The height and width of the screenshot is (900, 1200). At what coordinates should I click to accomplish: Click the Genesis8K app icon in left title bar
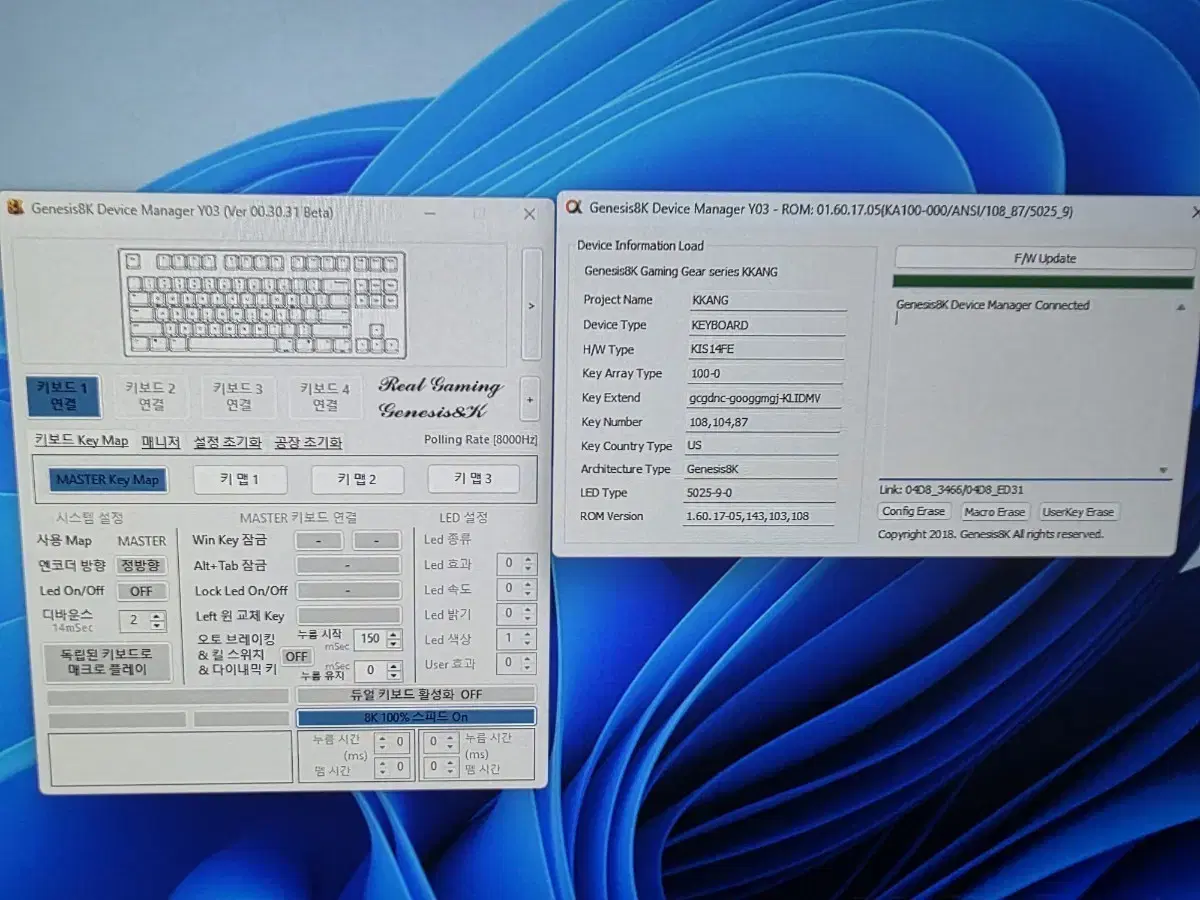15,208
